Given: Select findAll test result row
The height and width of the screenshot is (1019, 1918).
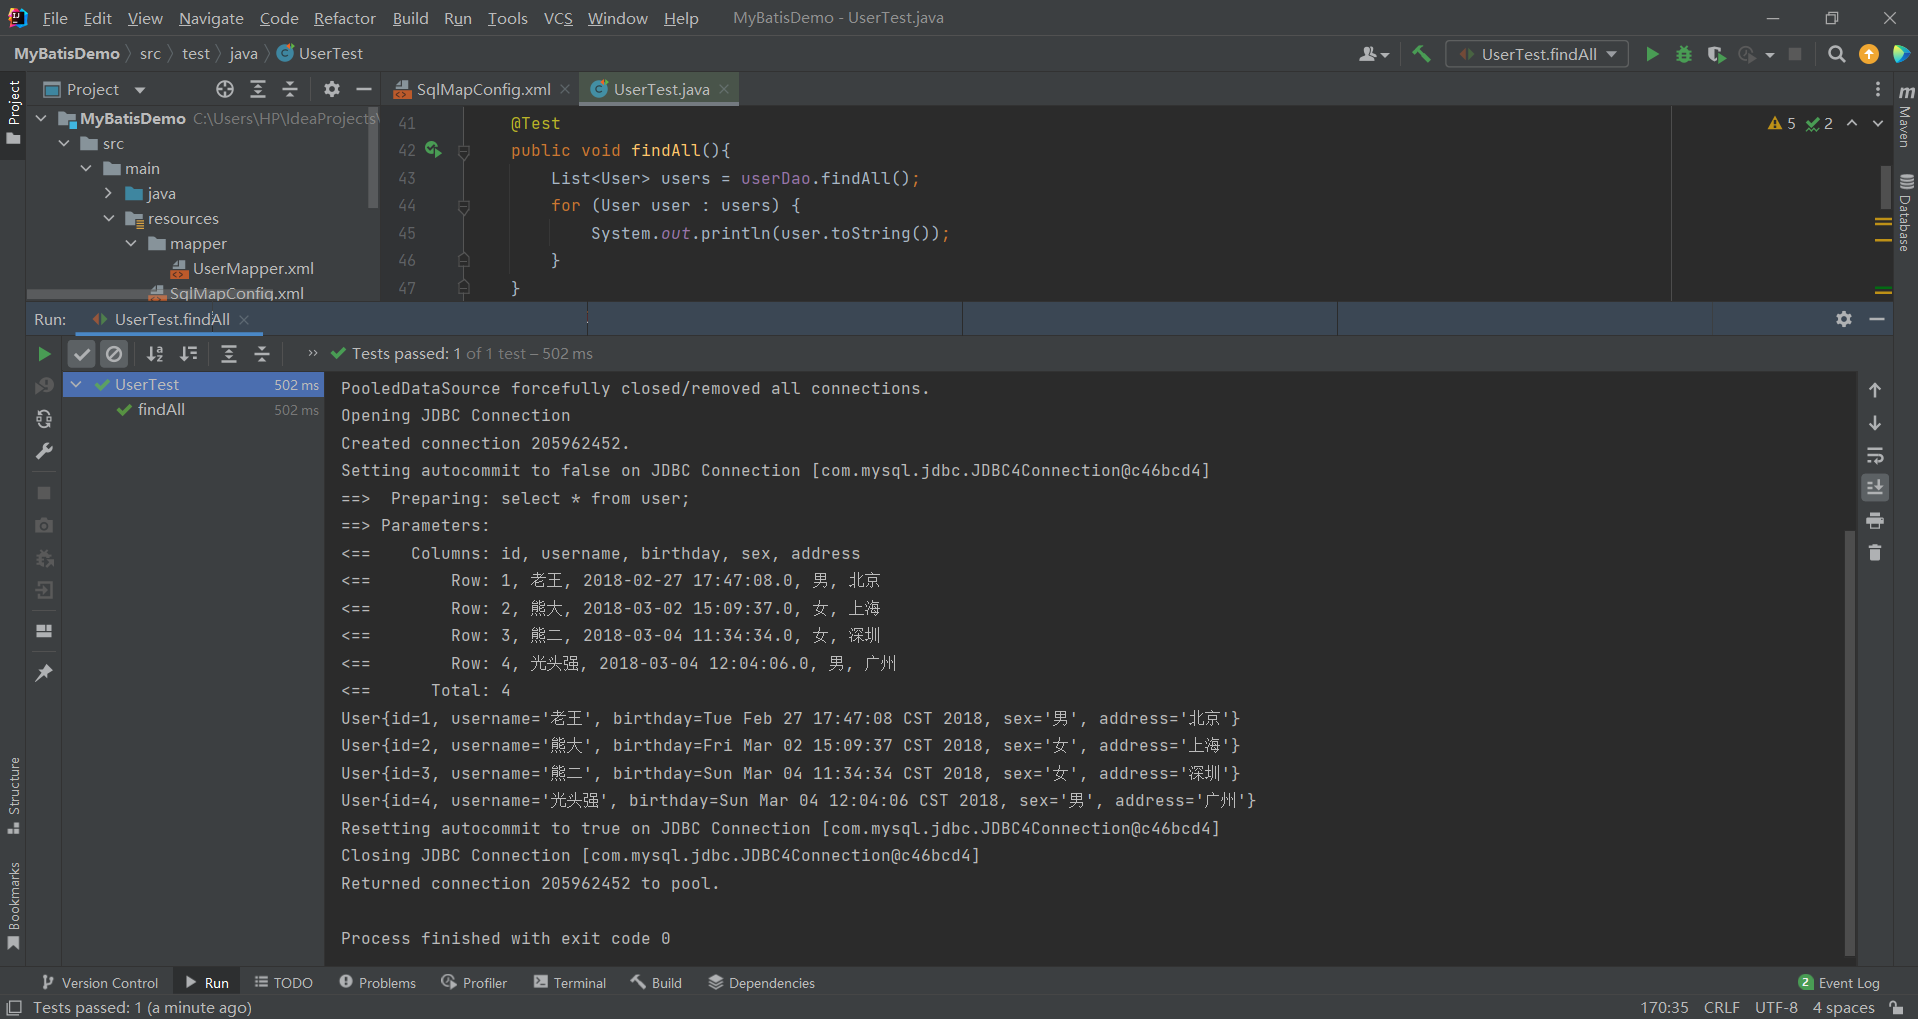Looking at the screenshot, I should (193, 410).
